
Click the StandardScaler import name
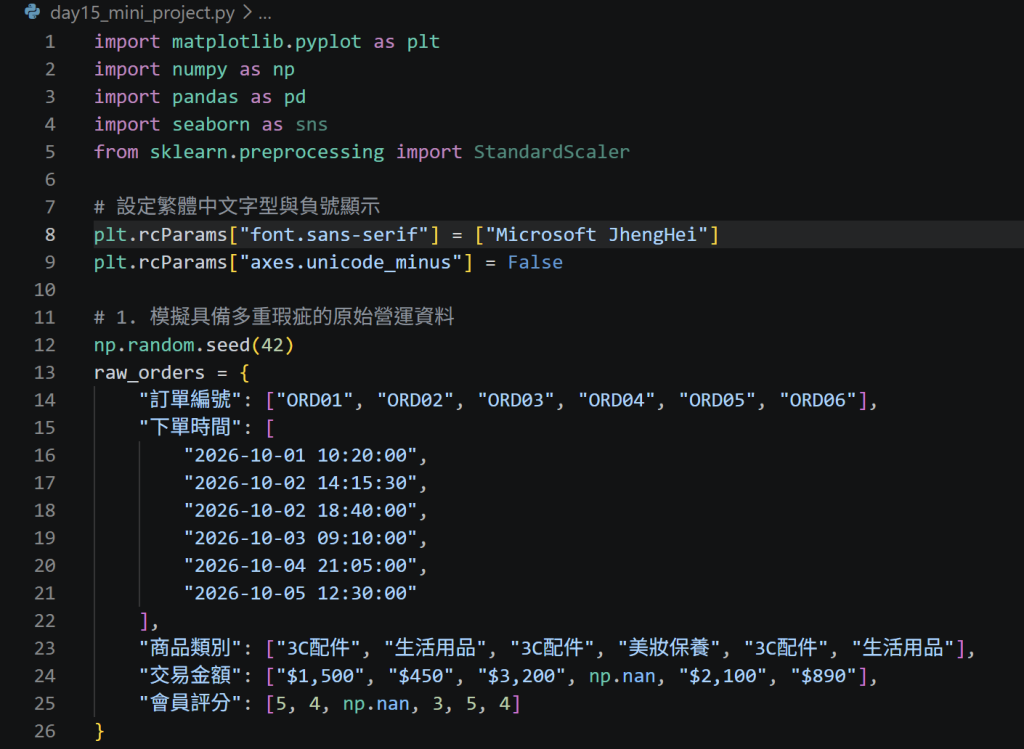[x=551, y=152]
